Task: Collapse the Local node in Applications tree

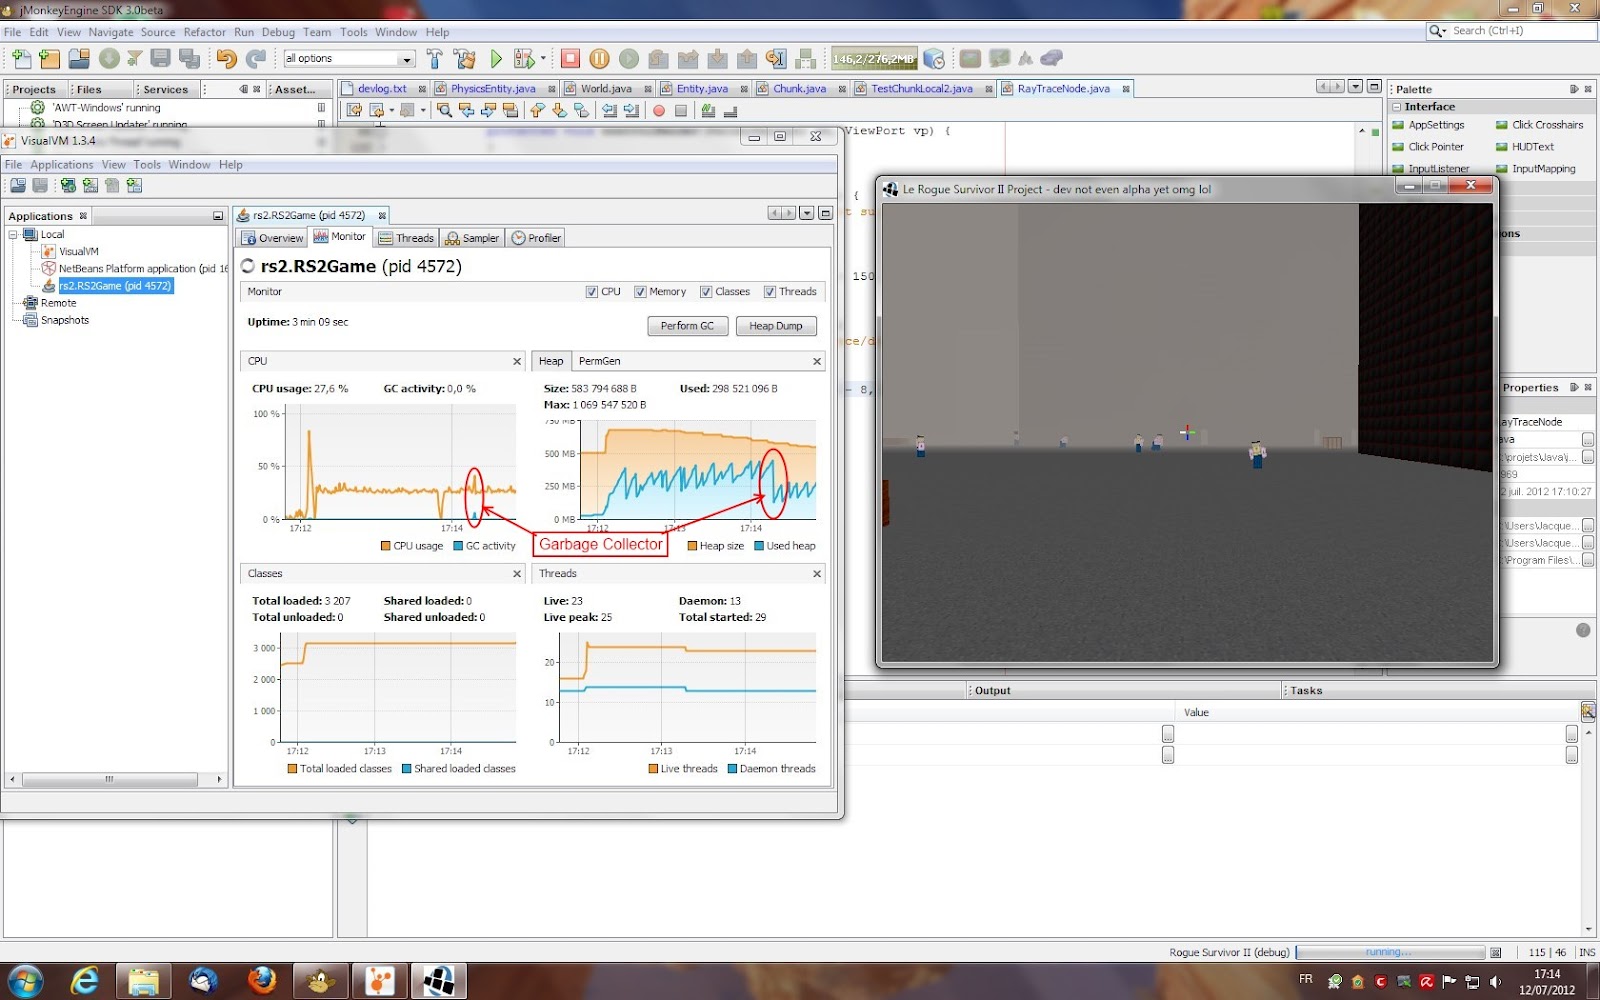Action: tap(13, 235)
